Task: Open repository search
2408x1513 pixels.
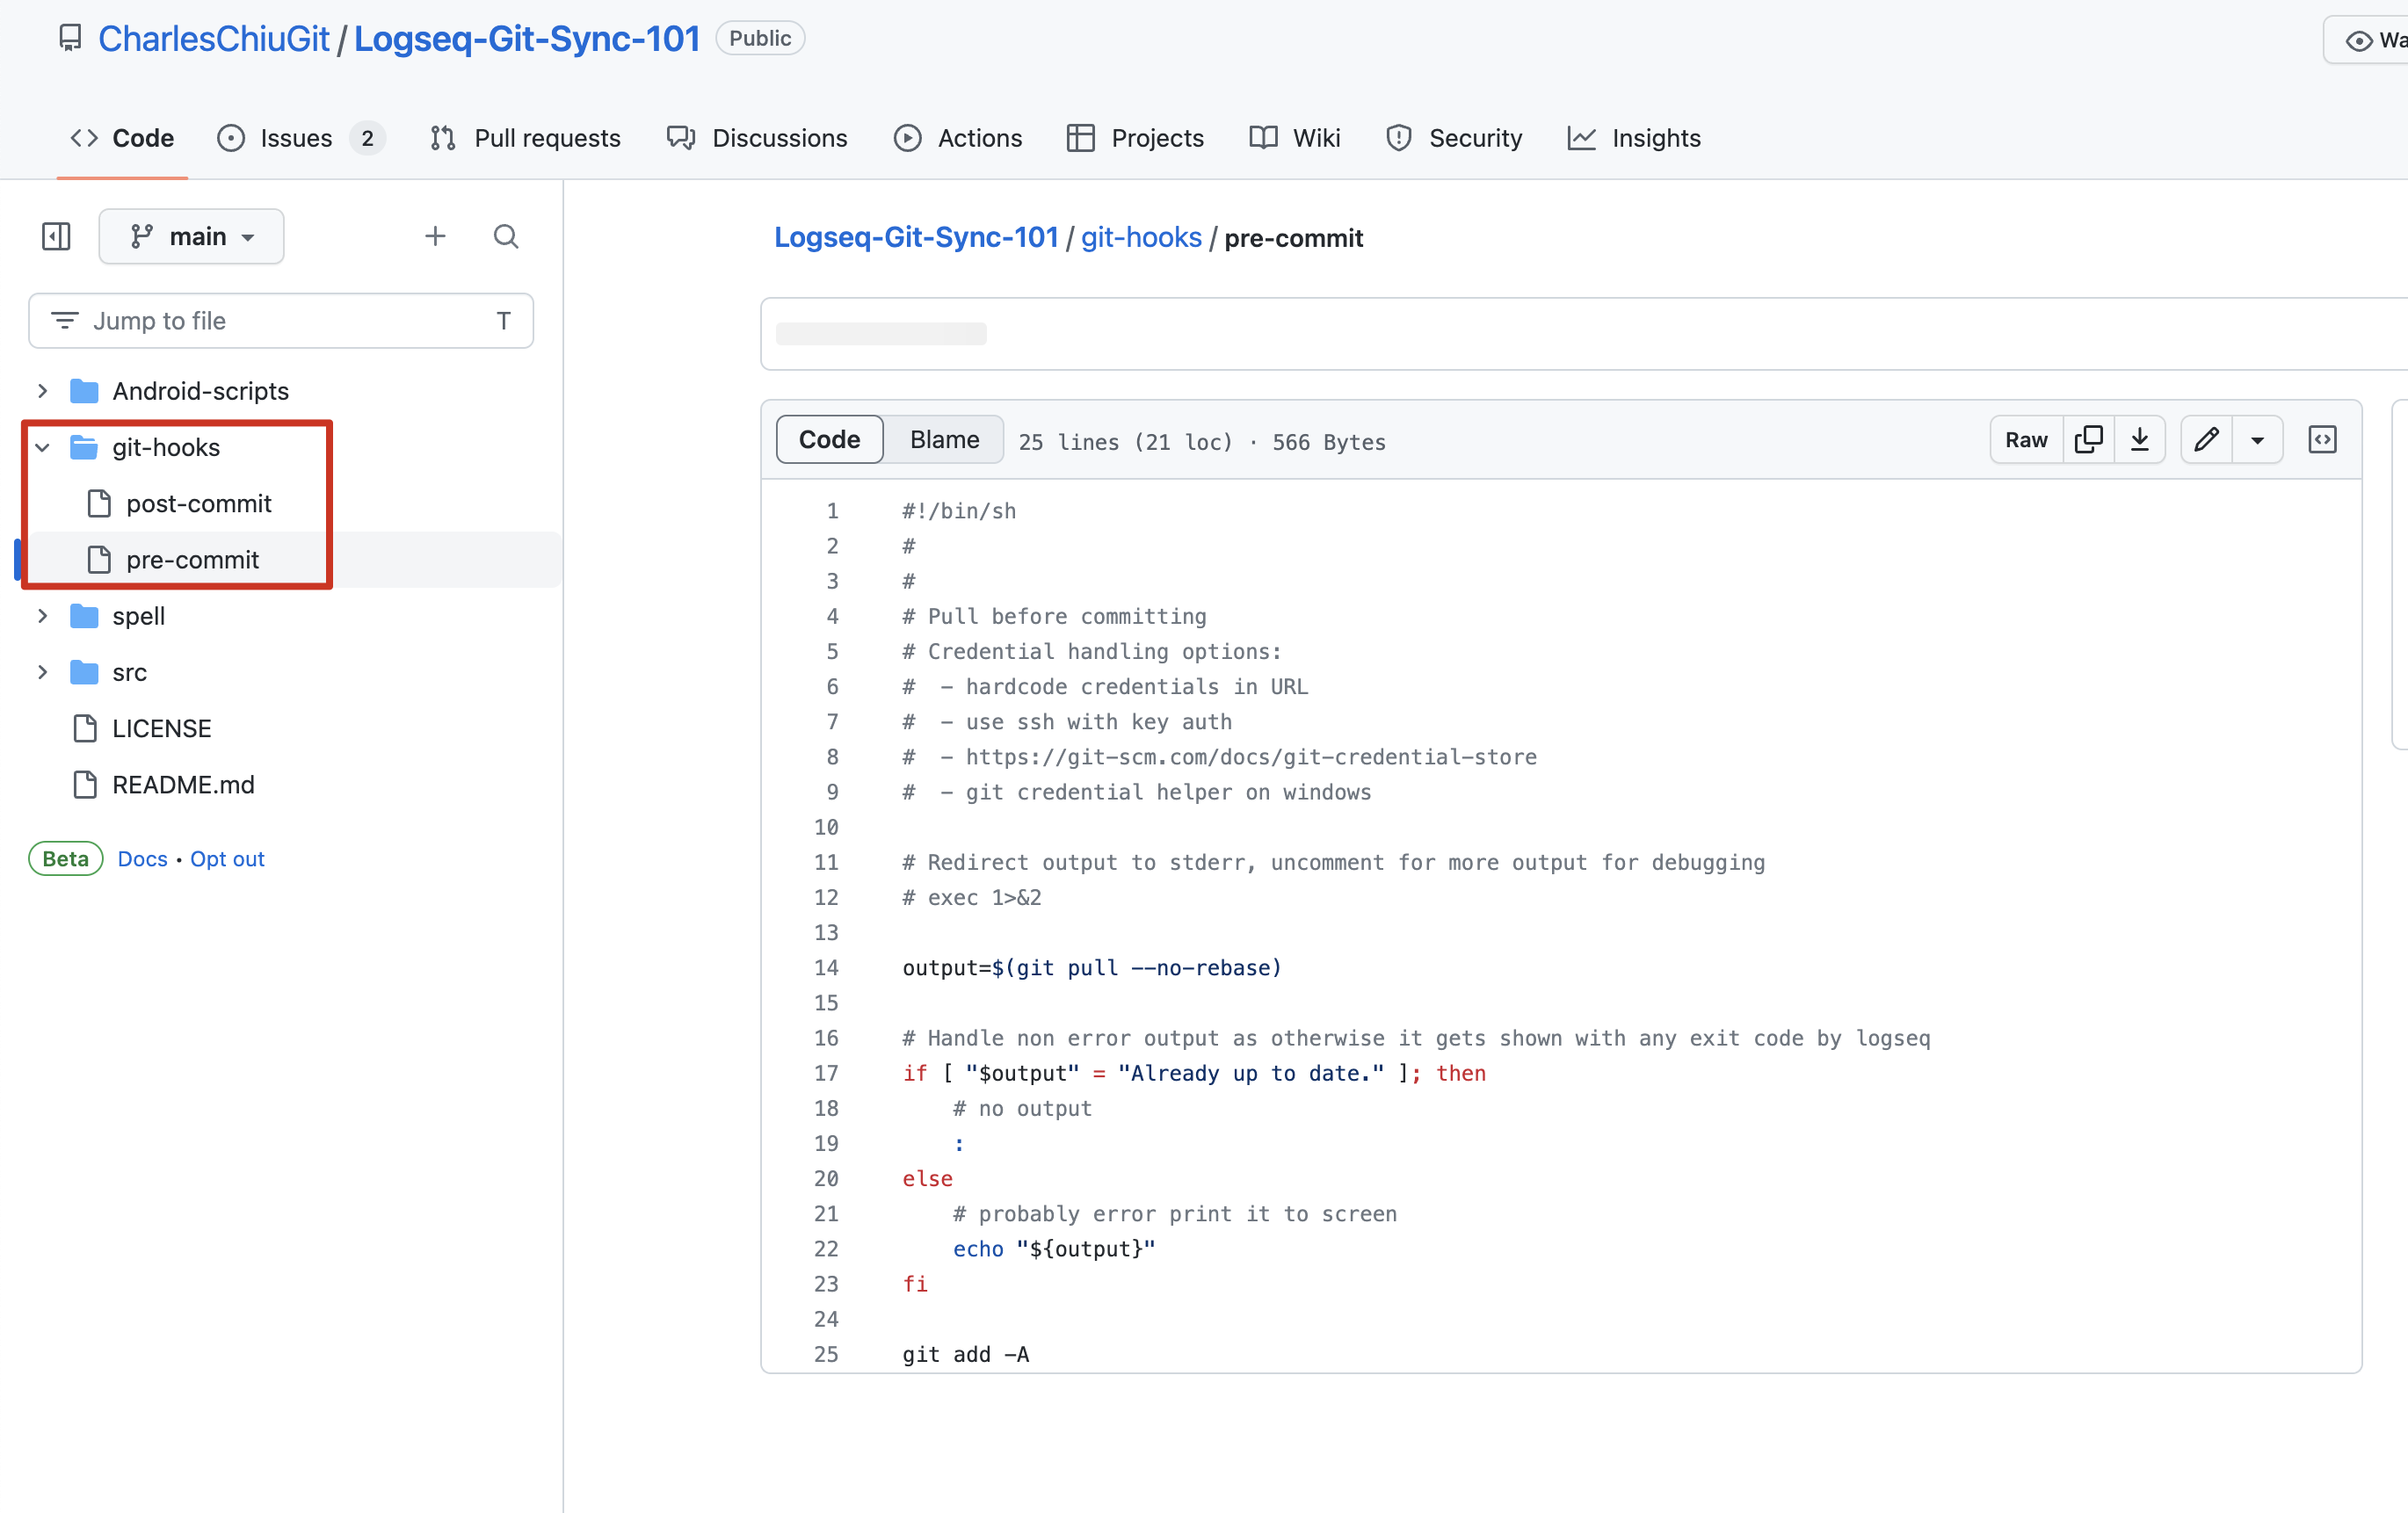Action: 505,236
